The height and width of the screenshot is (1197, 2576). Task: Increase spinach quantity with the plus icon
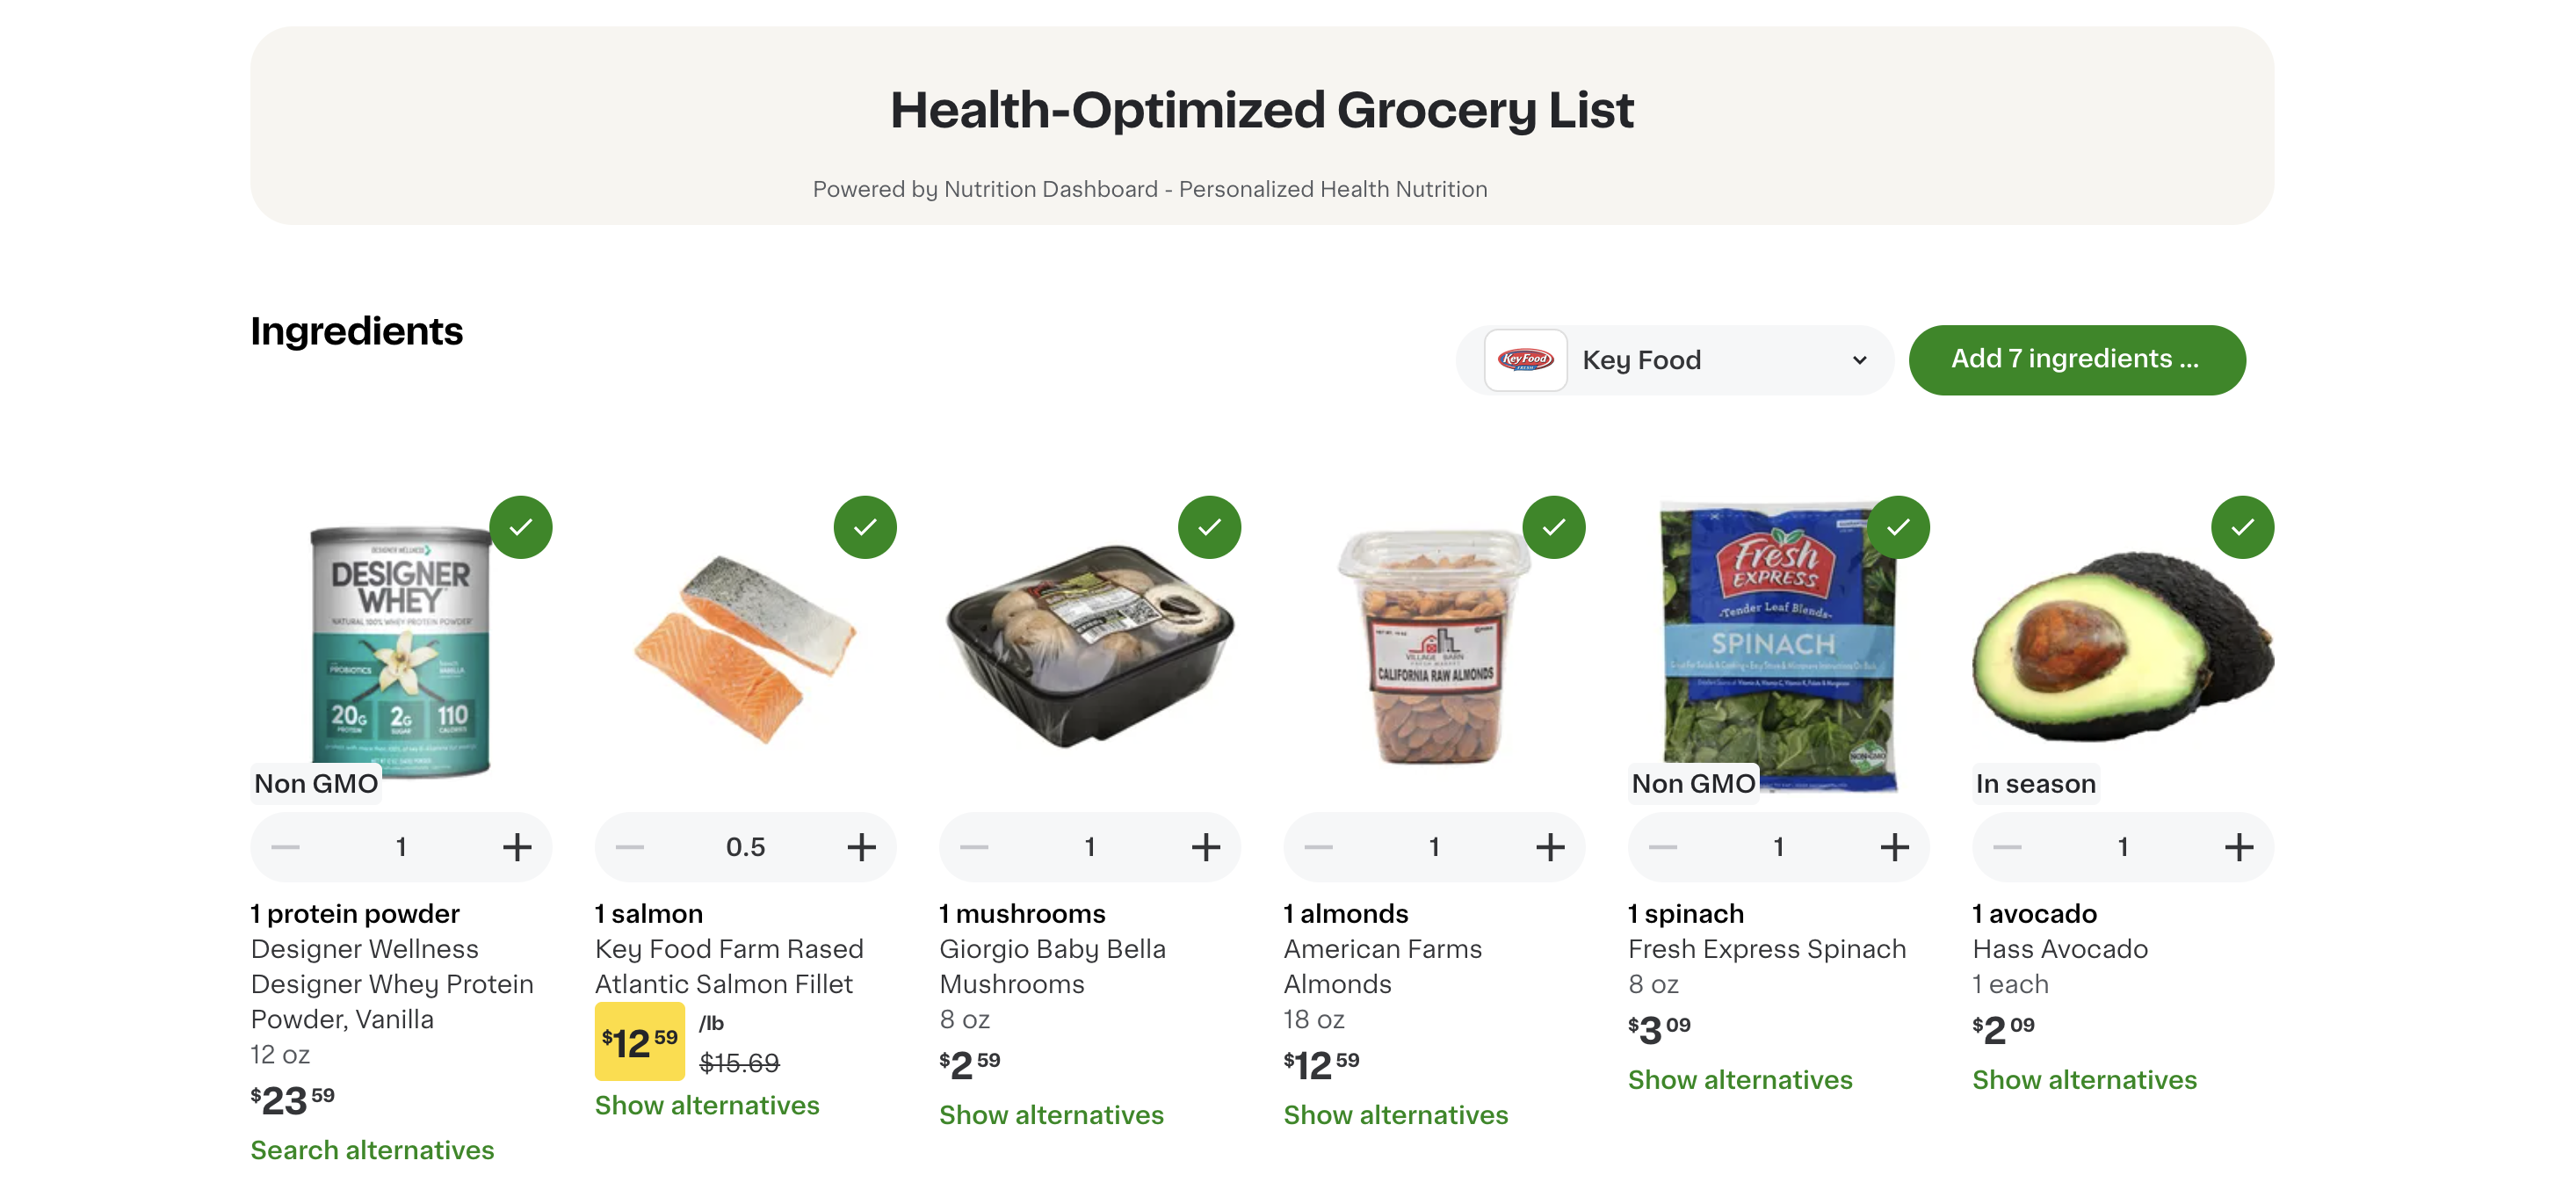(x=1894, y=846)
